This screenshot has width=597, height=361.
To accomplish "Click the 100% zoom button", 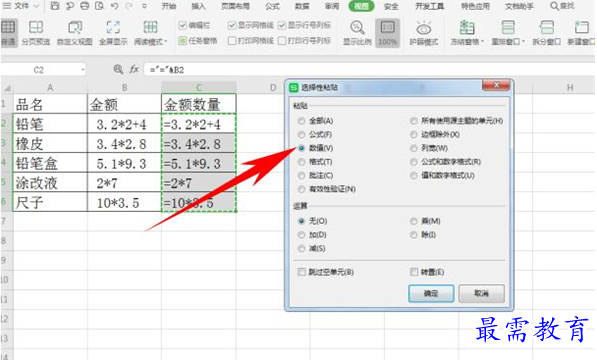I will click(x=388, y=33).
